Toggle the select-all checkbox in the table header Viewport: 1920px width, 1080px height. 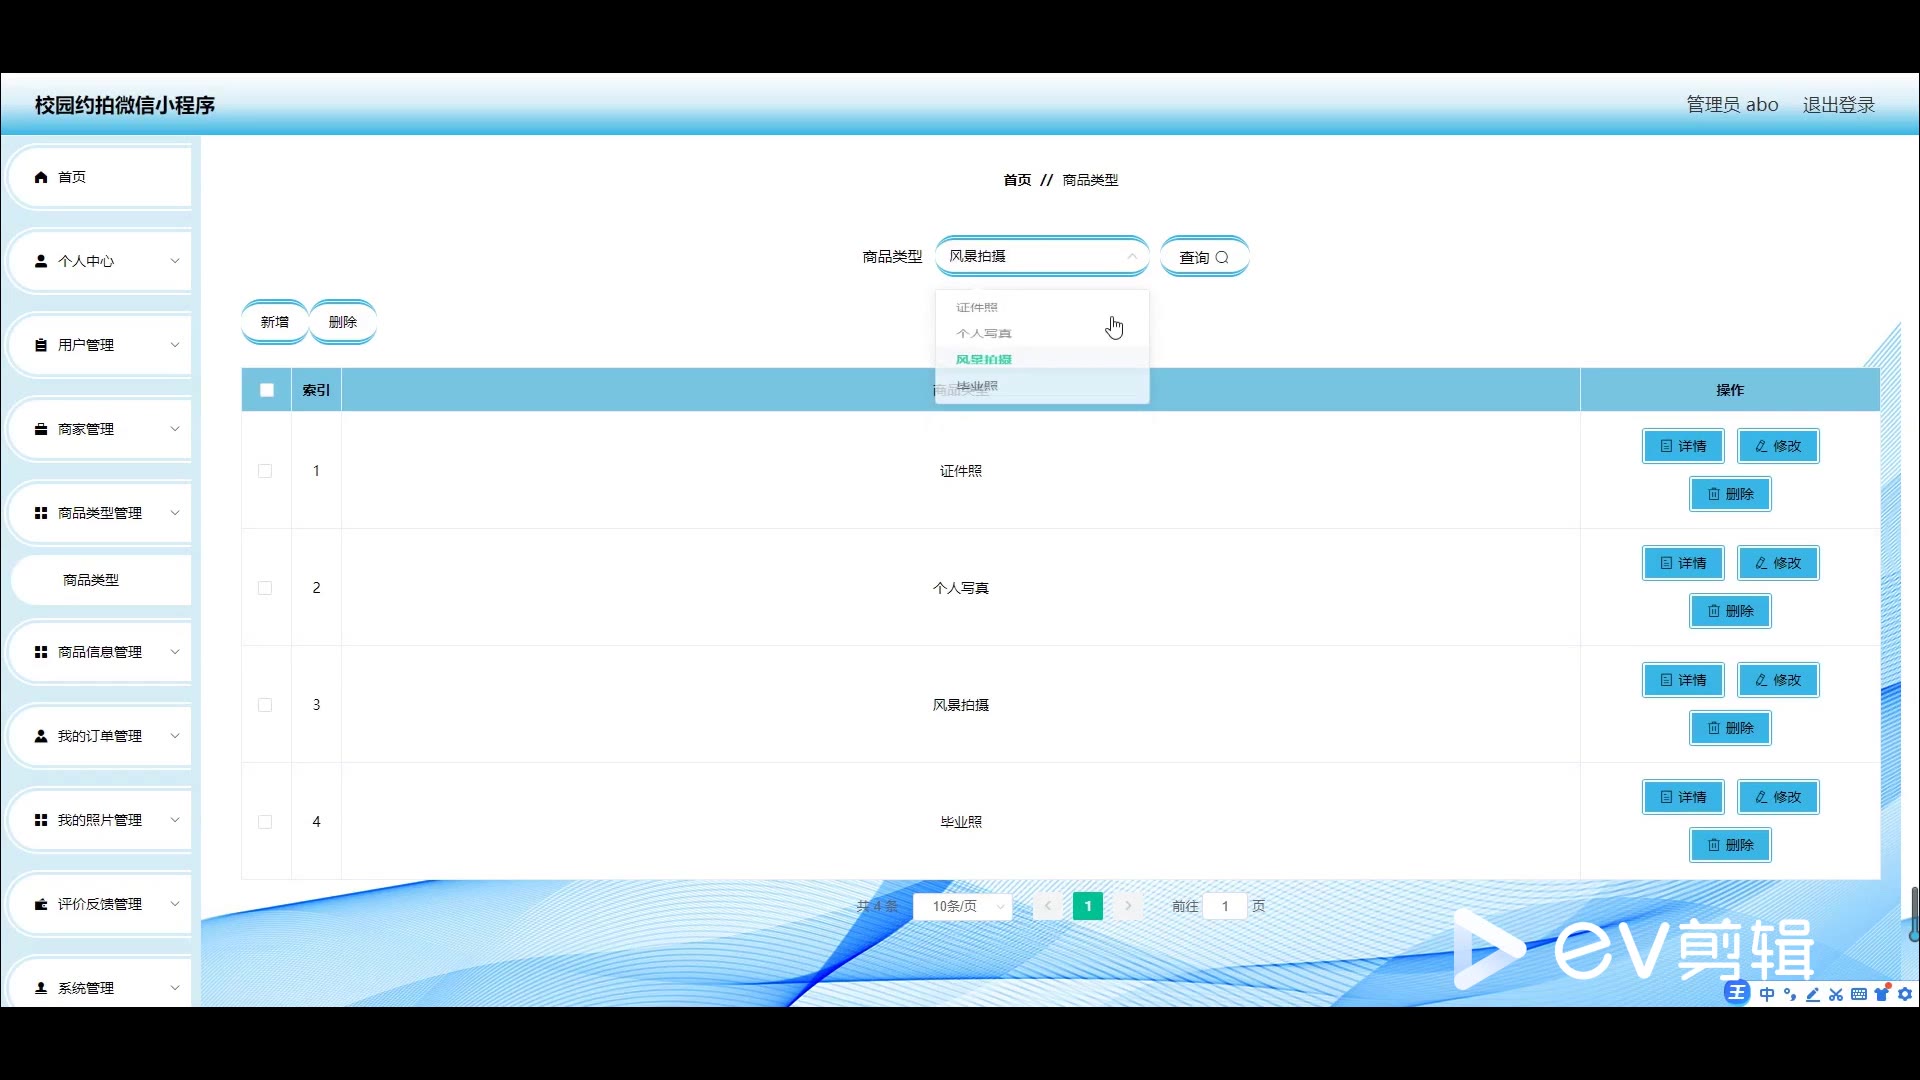[x=267, y=390]
